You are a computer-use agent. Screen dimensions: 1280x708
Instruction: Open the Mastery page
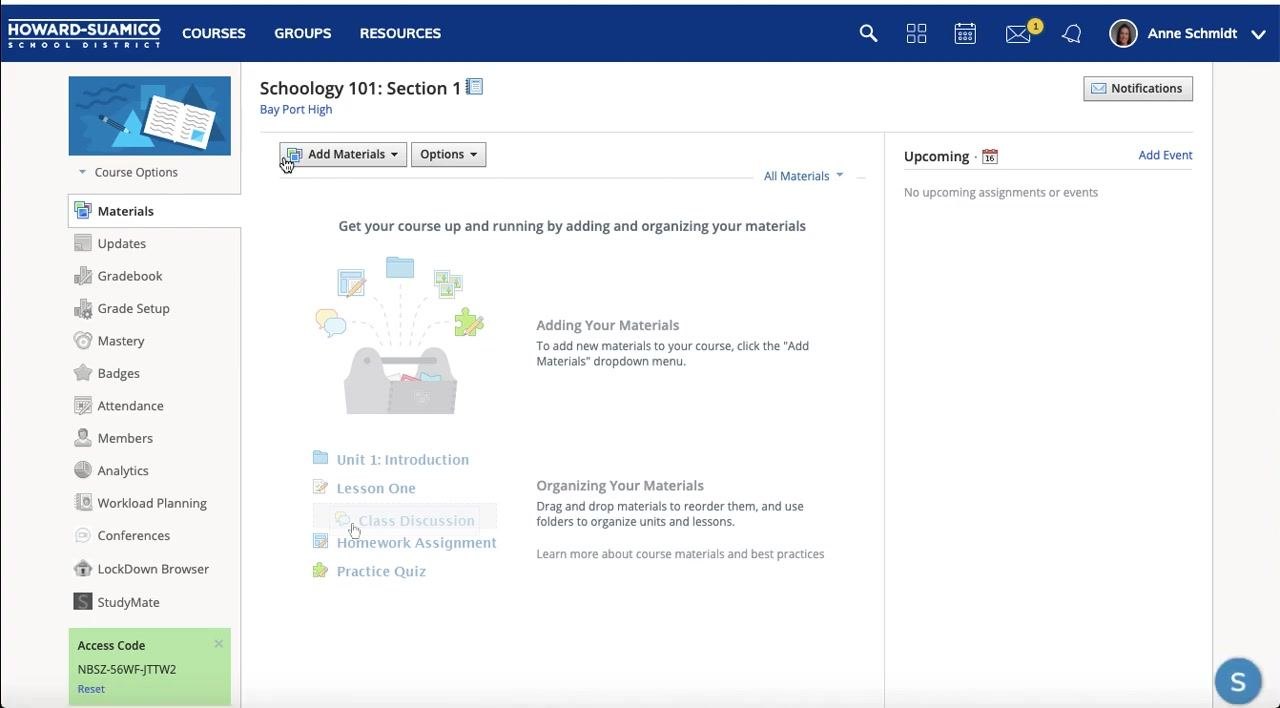click(121, 341)
